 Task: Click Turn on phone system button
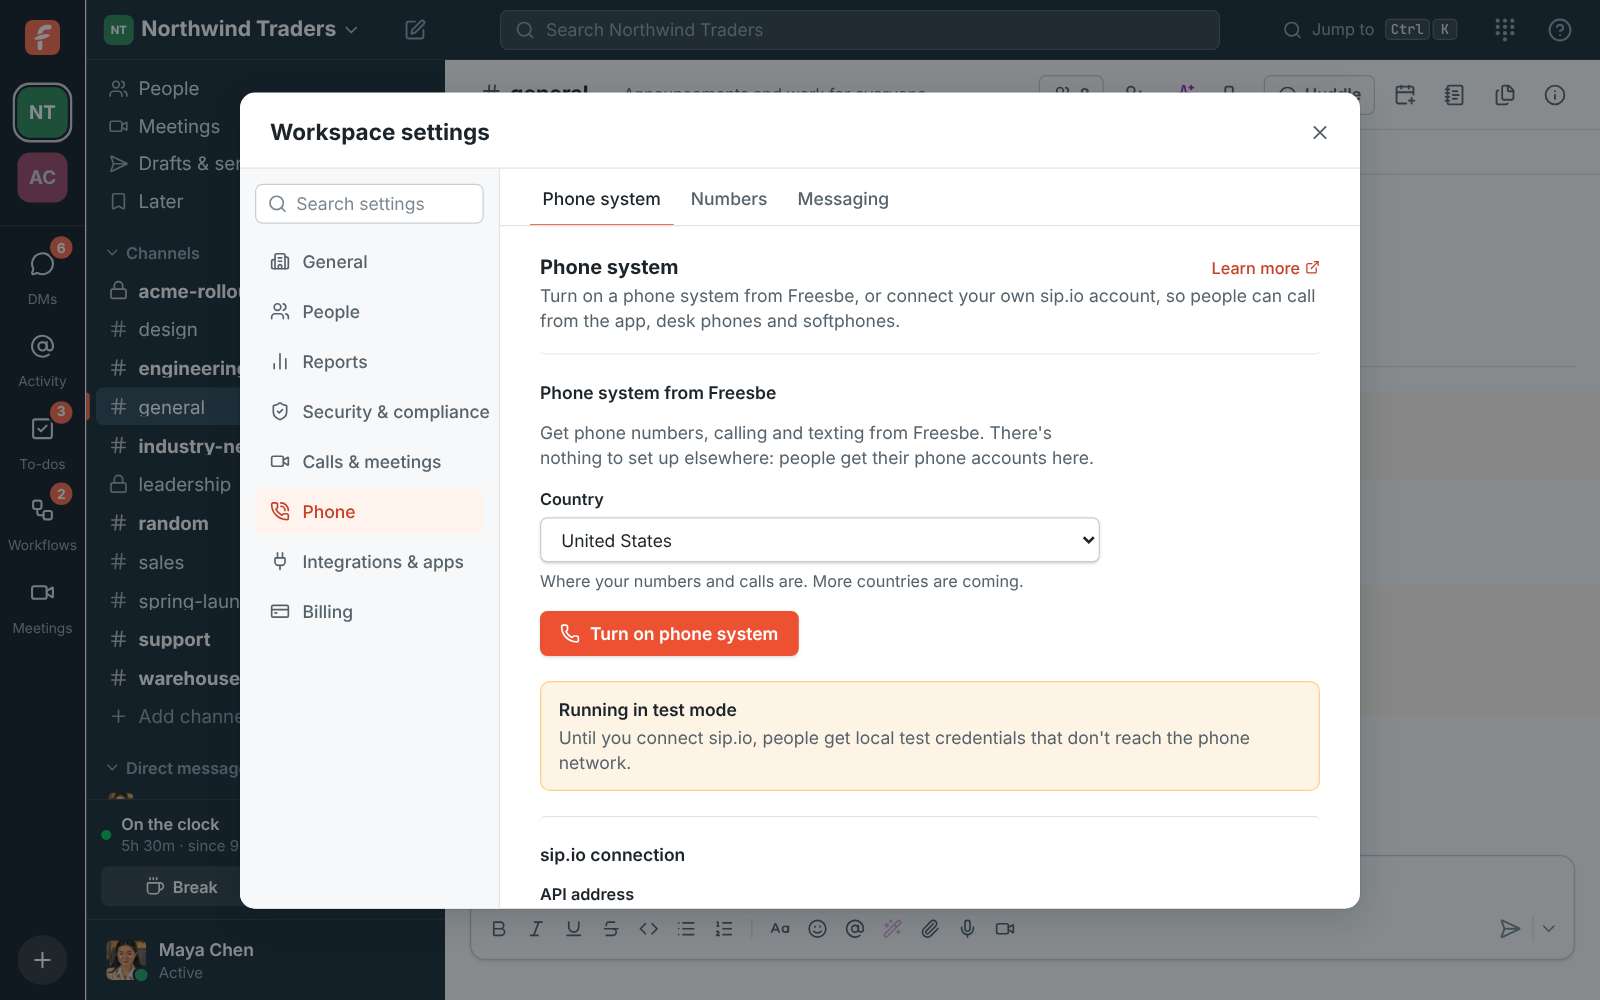click(x=669, y=634)
